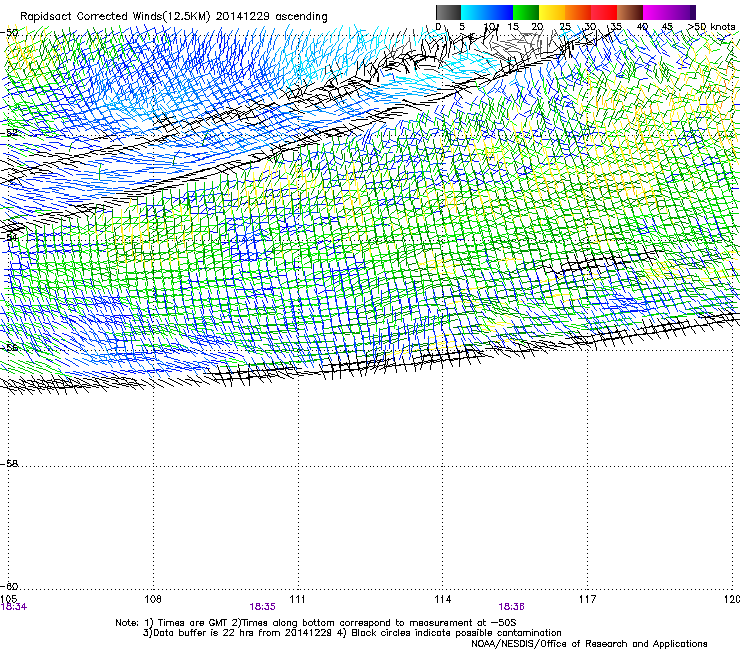Click the '111' longitude label

click(x=297, y=599)
